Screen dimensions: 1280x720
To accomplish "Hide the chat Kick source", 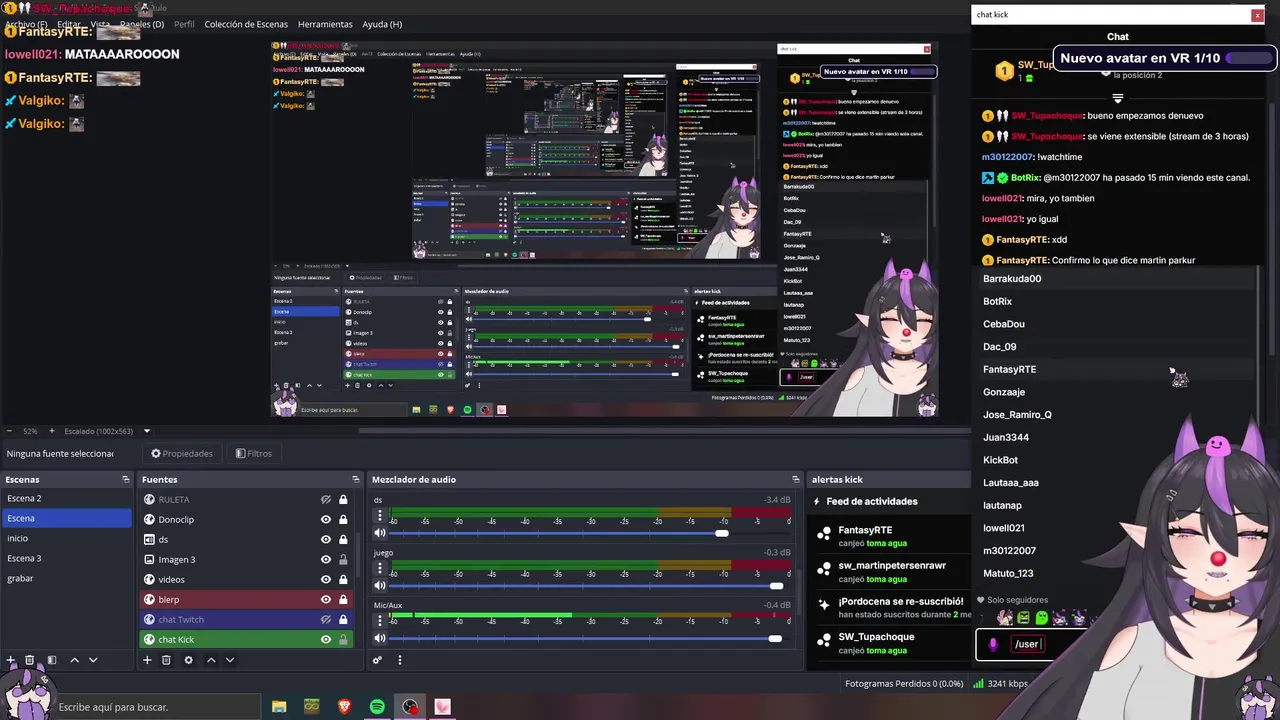I will [326, 639].
